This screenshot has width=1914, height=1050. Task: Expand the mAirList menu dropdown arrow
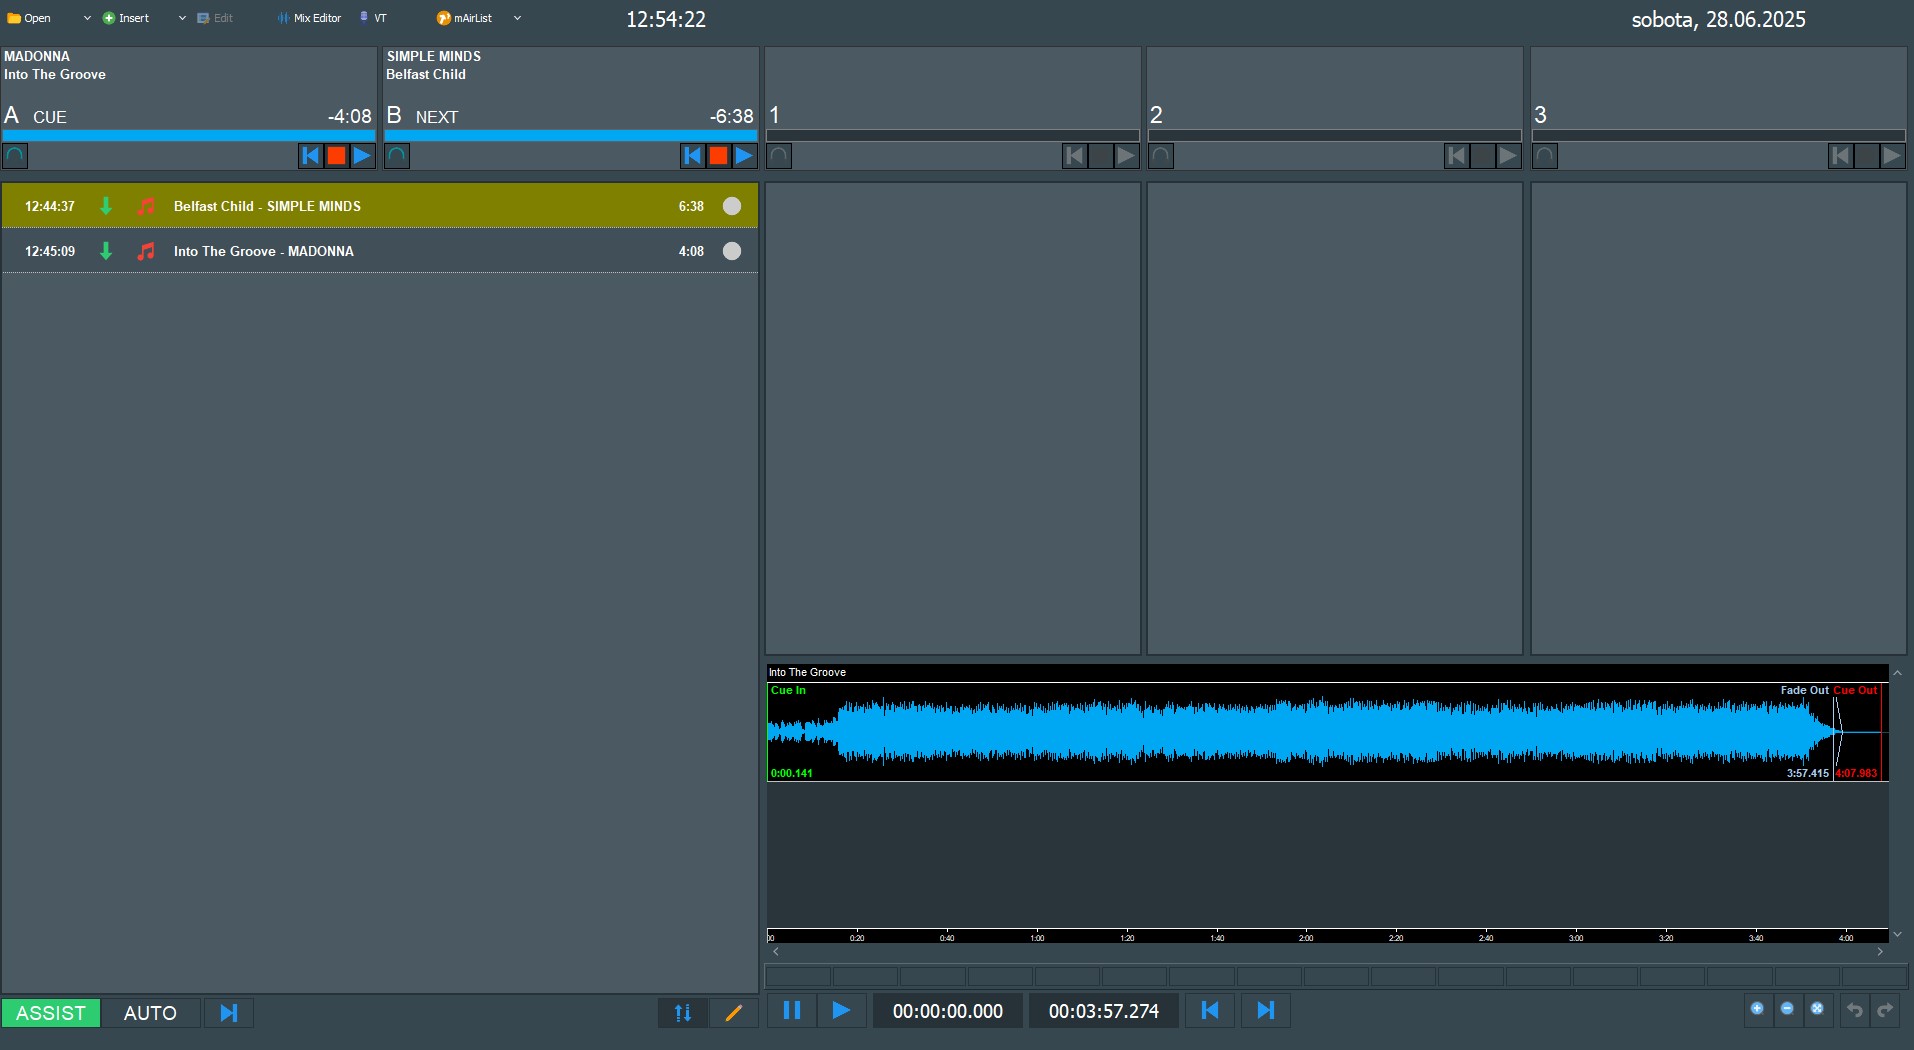[x=517, y=18]
